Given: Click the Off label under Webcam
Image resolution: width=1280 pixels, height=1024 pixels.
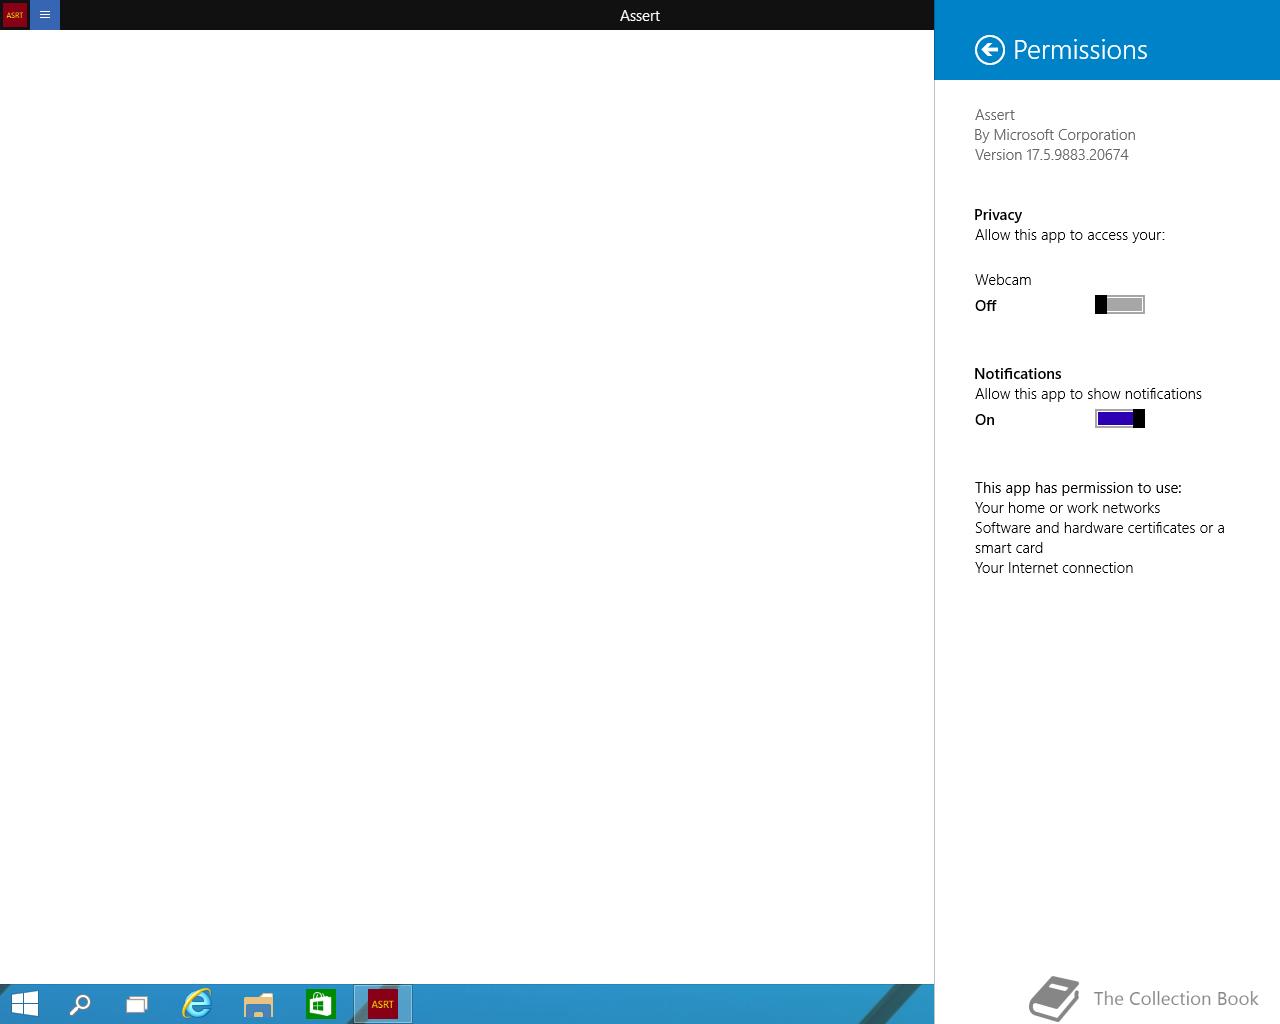Looking at the screenshot, I should tap(986, 306).
